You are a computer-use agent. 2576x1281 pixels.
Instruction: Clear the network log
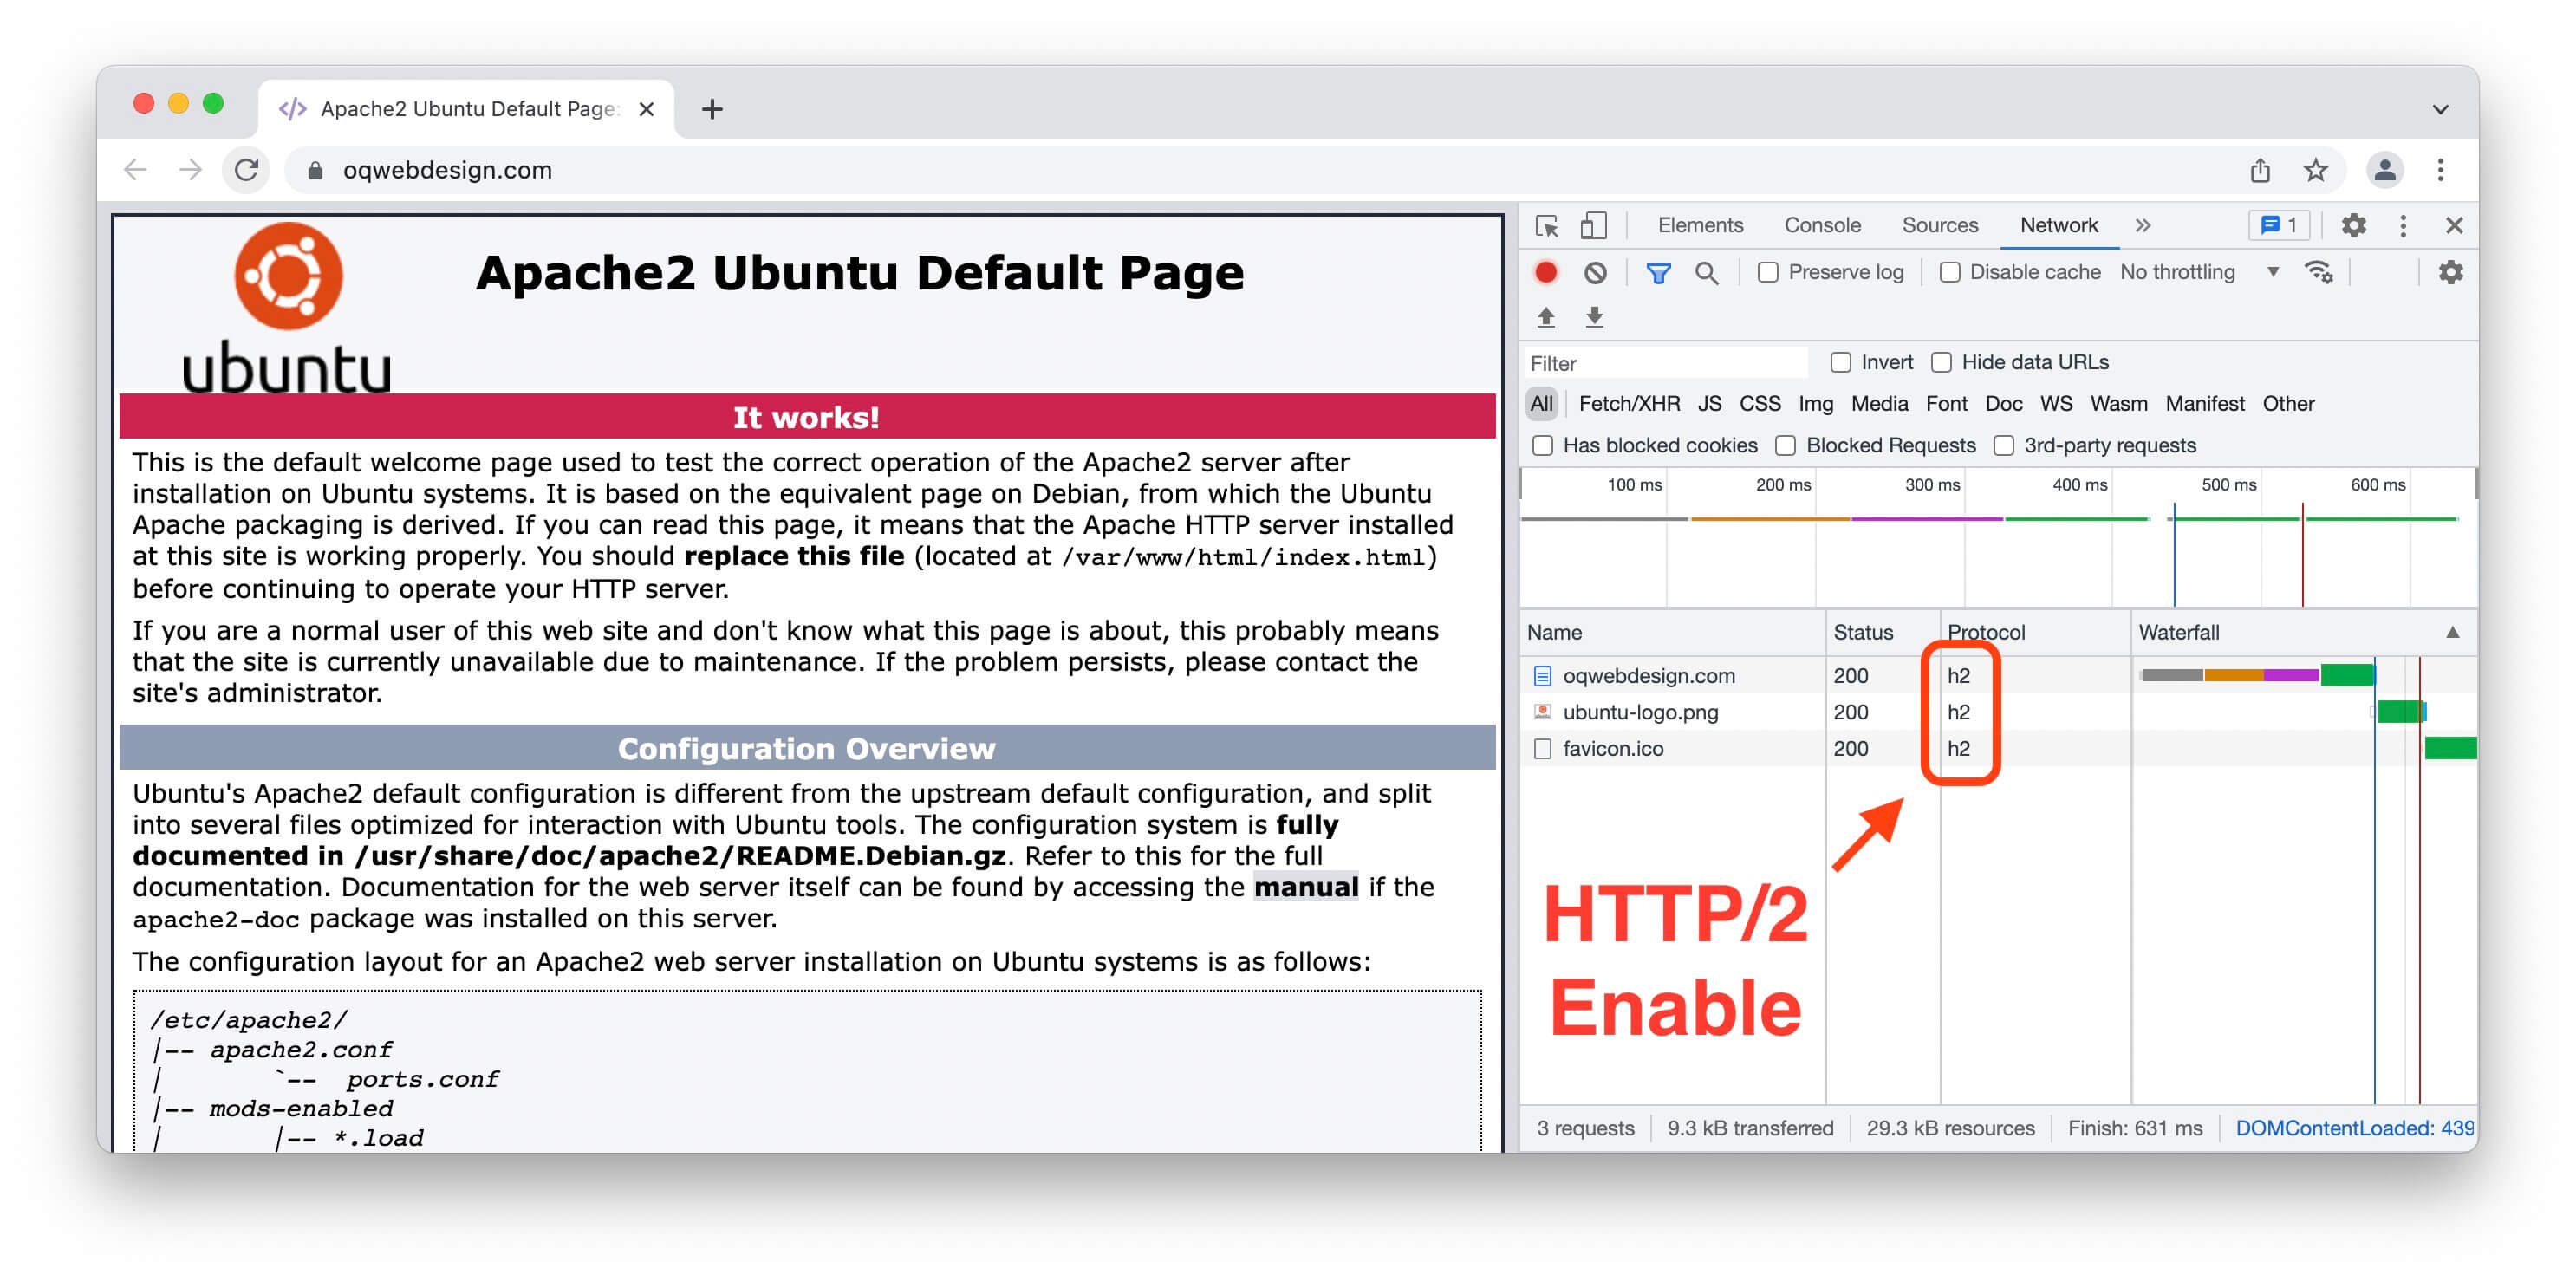1595,272
